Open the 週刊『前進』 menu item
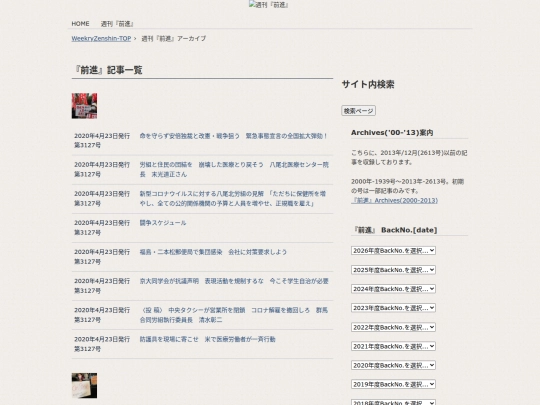 [117, 24]
